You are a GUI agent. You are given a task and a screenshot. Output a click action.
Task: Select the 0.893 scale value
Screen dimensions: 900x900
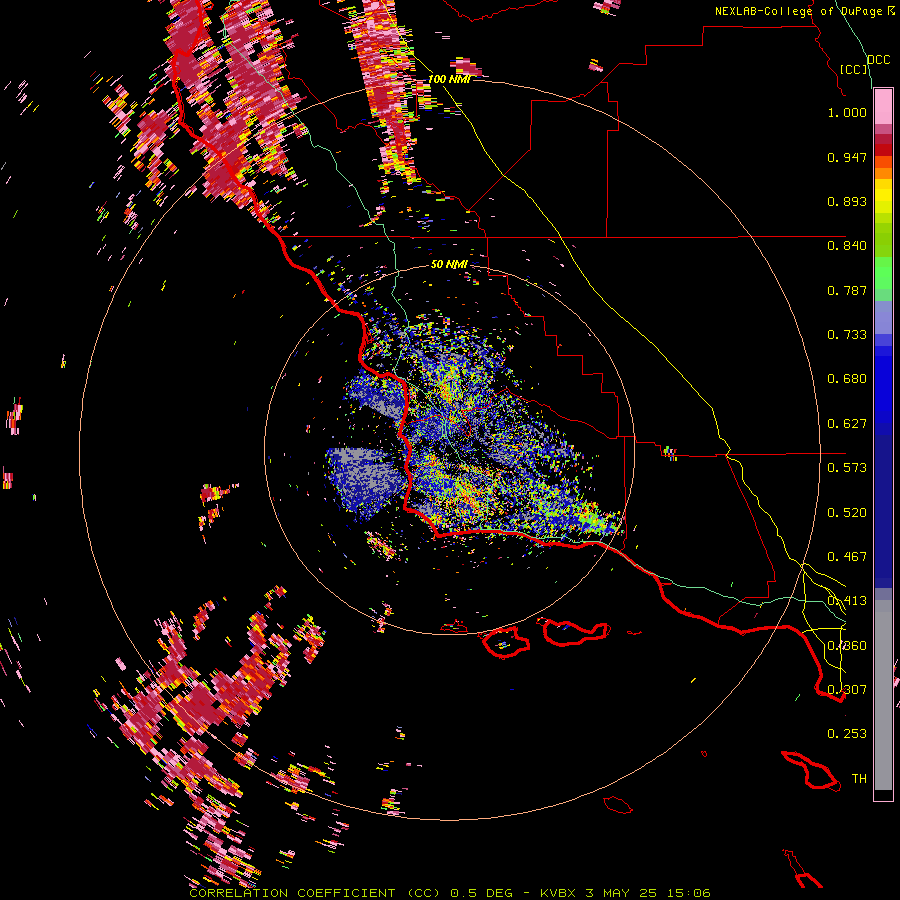tap(847, 201)
